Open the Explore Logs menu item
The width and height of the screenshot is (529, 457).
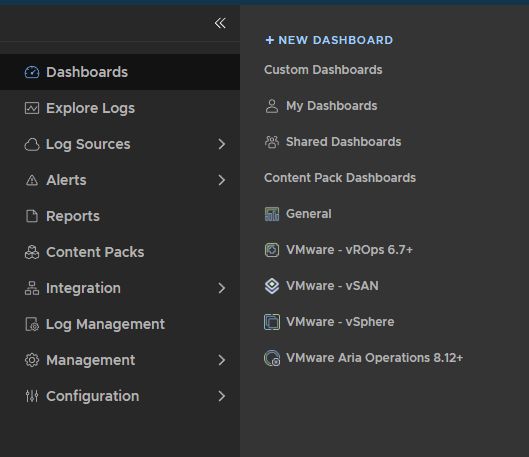120,108
